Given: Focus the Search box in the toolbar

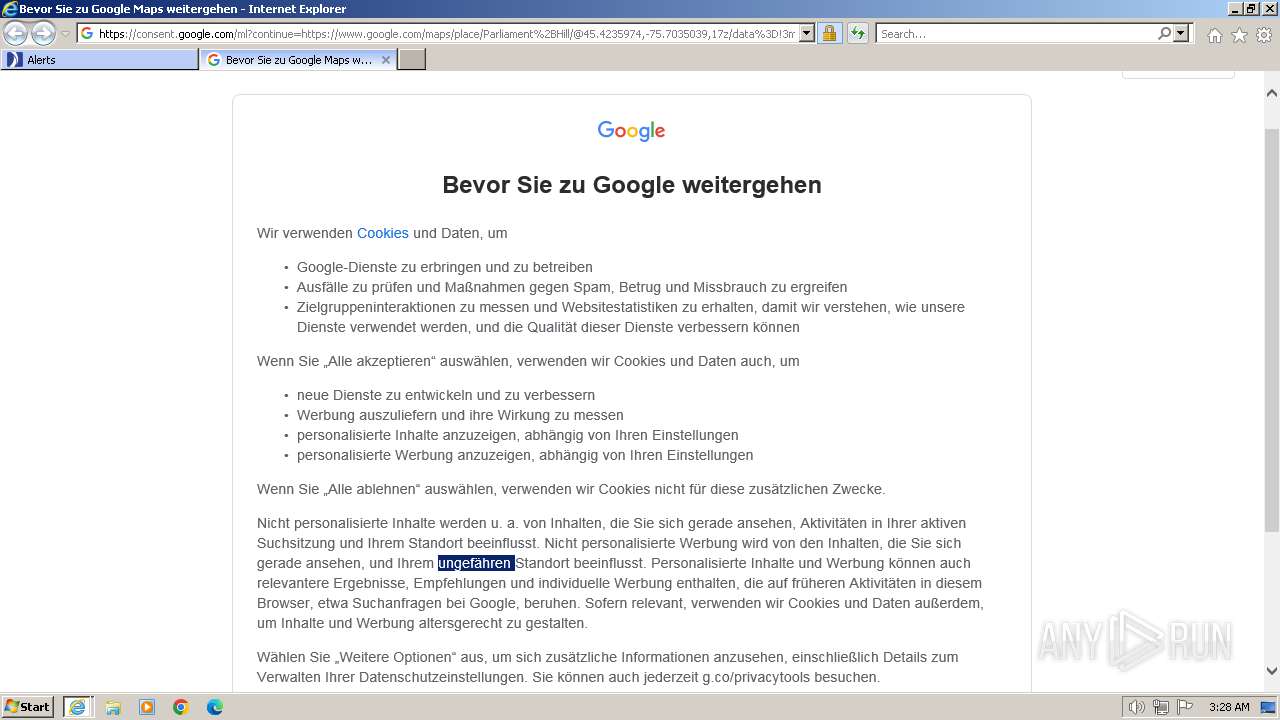Looking at the screenshot, I should tap(1016, 34).
